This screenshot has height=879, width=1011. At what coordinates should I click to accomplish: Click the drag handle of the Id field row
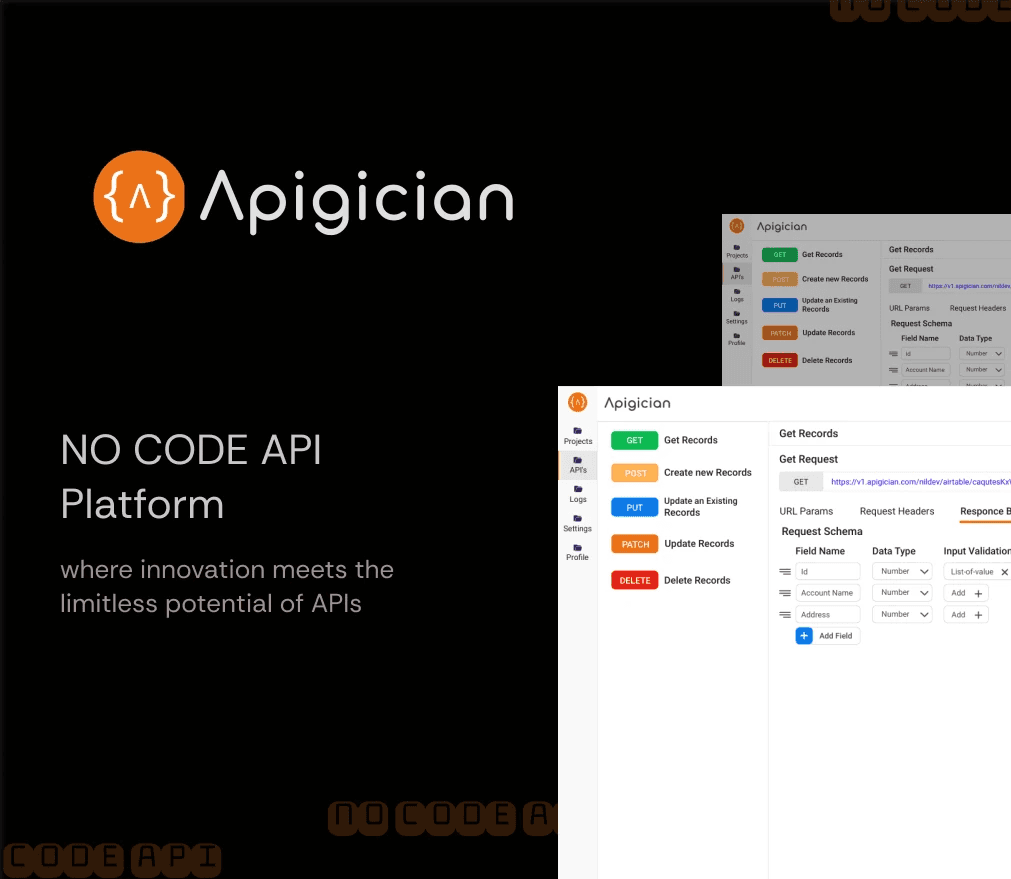click(x=785, y=571)
